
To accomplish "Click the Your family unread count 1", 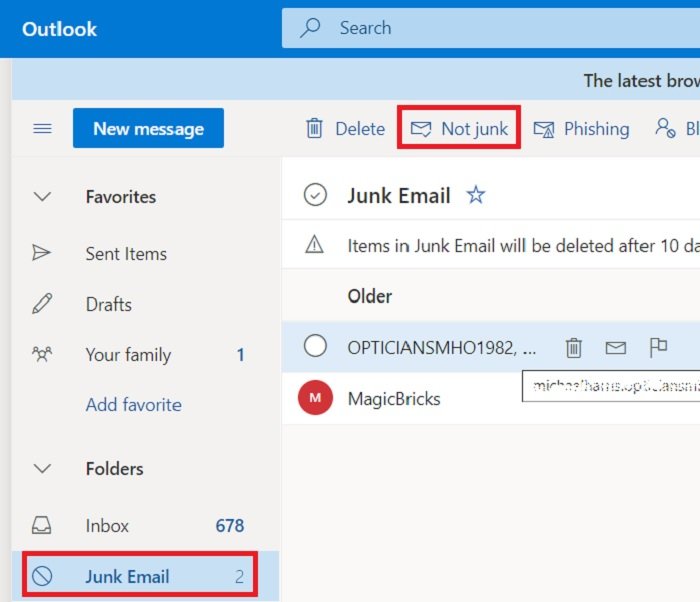I will 240,355.
